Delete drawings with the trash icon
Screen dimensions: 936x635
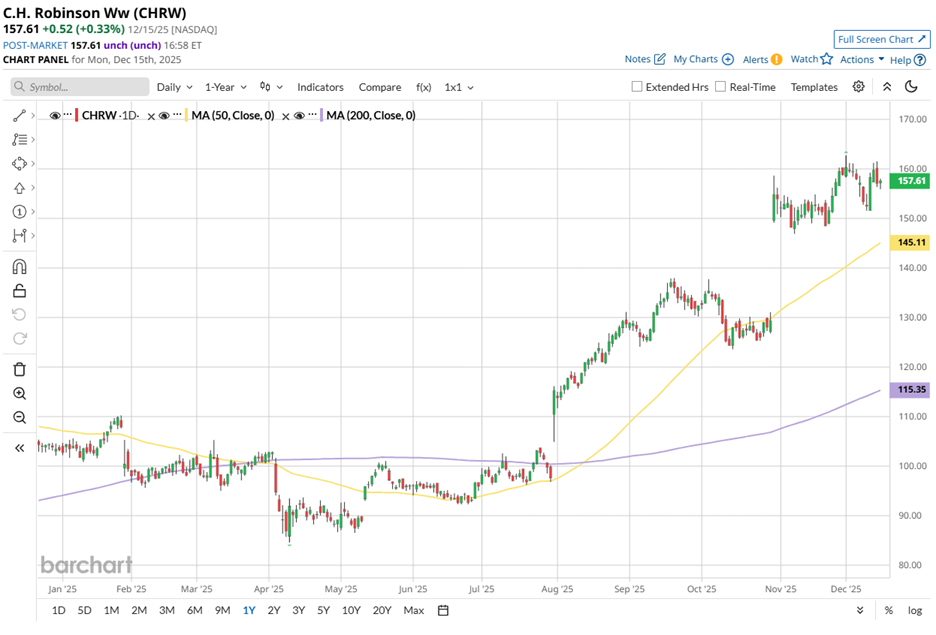19,369
